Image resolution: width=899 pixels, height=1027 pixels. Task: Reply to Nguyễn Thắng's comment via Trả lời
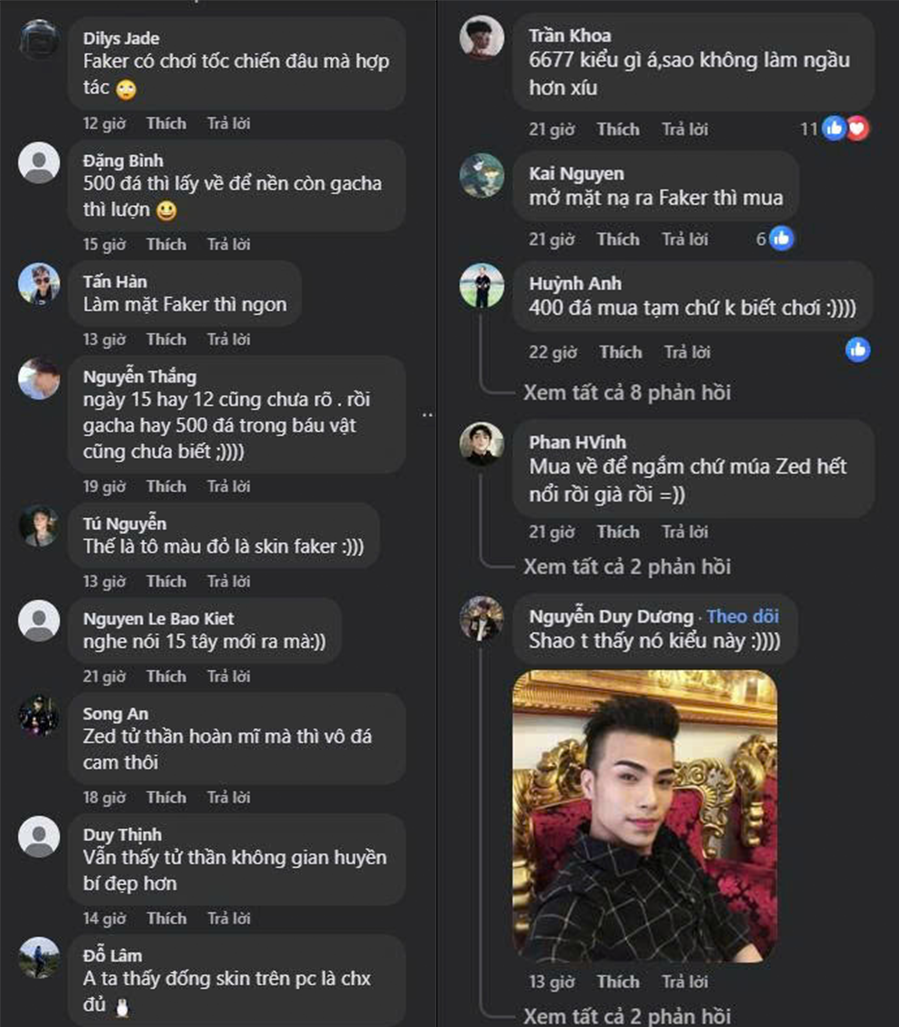pos(229,486)
